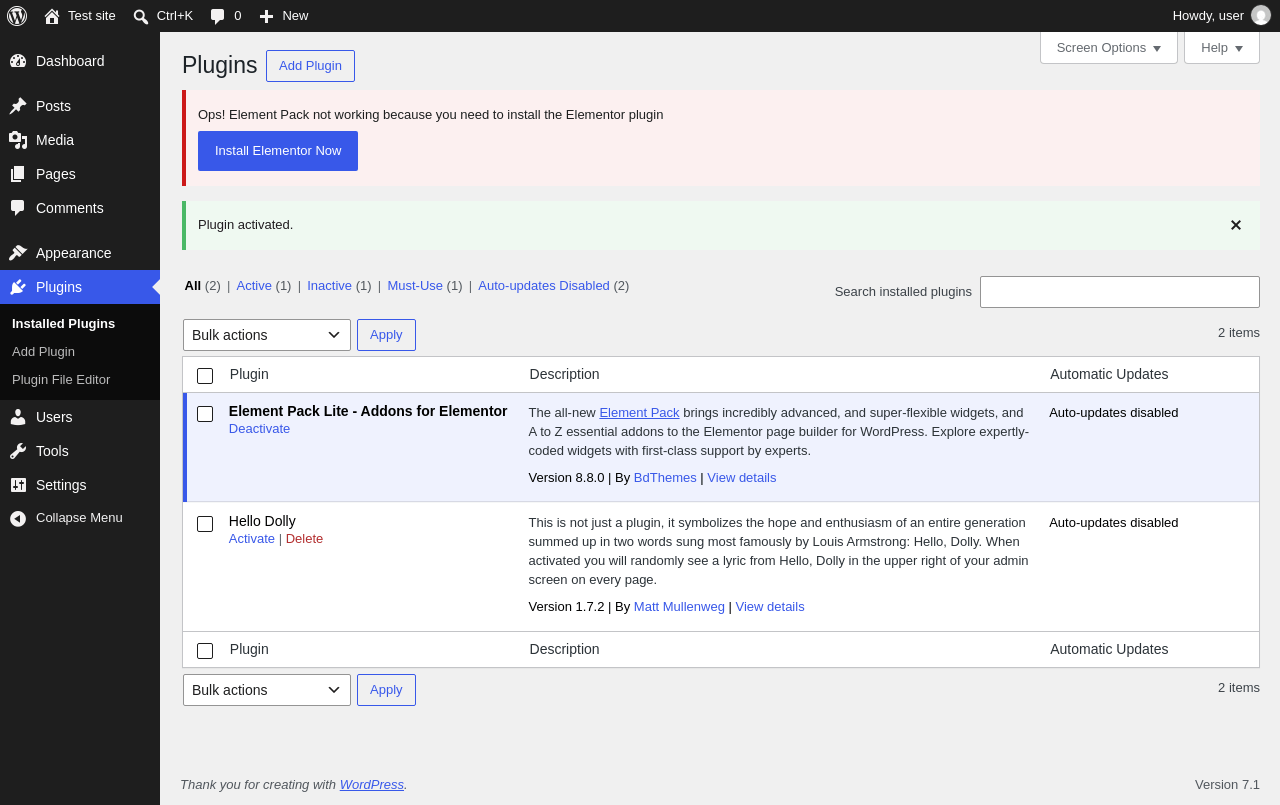Click the Pages icon in sidebar
Screen dimensions: 1280x805
coord(18,174)
